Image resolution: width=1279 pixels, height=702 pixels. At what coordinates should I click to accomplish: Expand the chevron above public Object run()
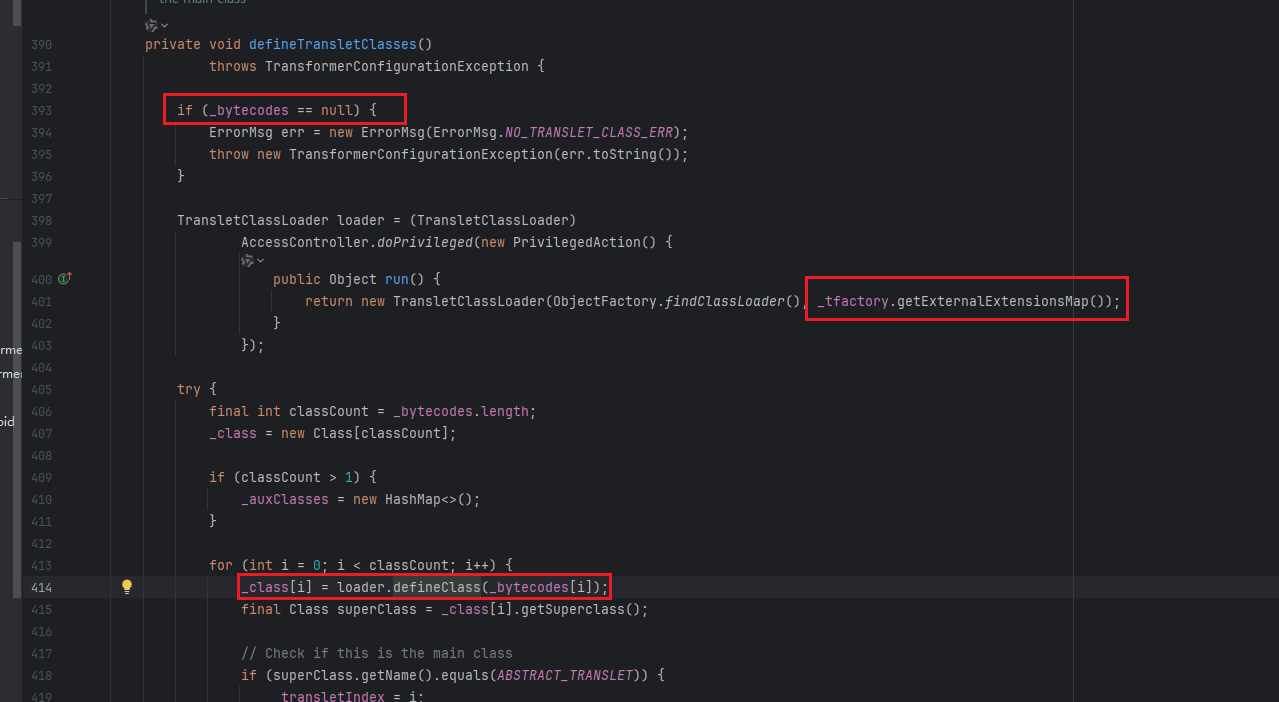point(261,260)
